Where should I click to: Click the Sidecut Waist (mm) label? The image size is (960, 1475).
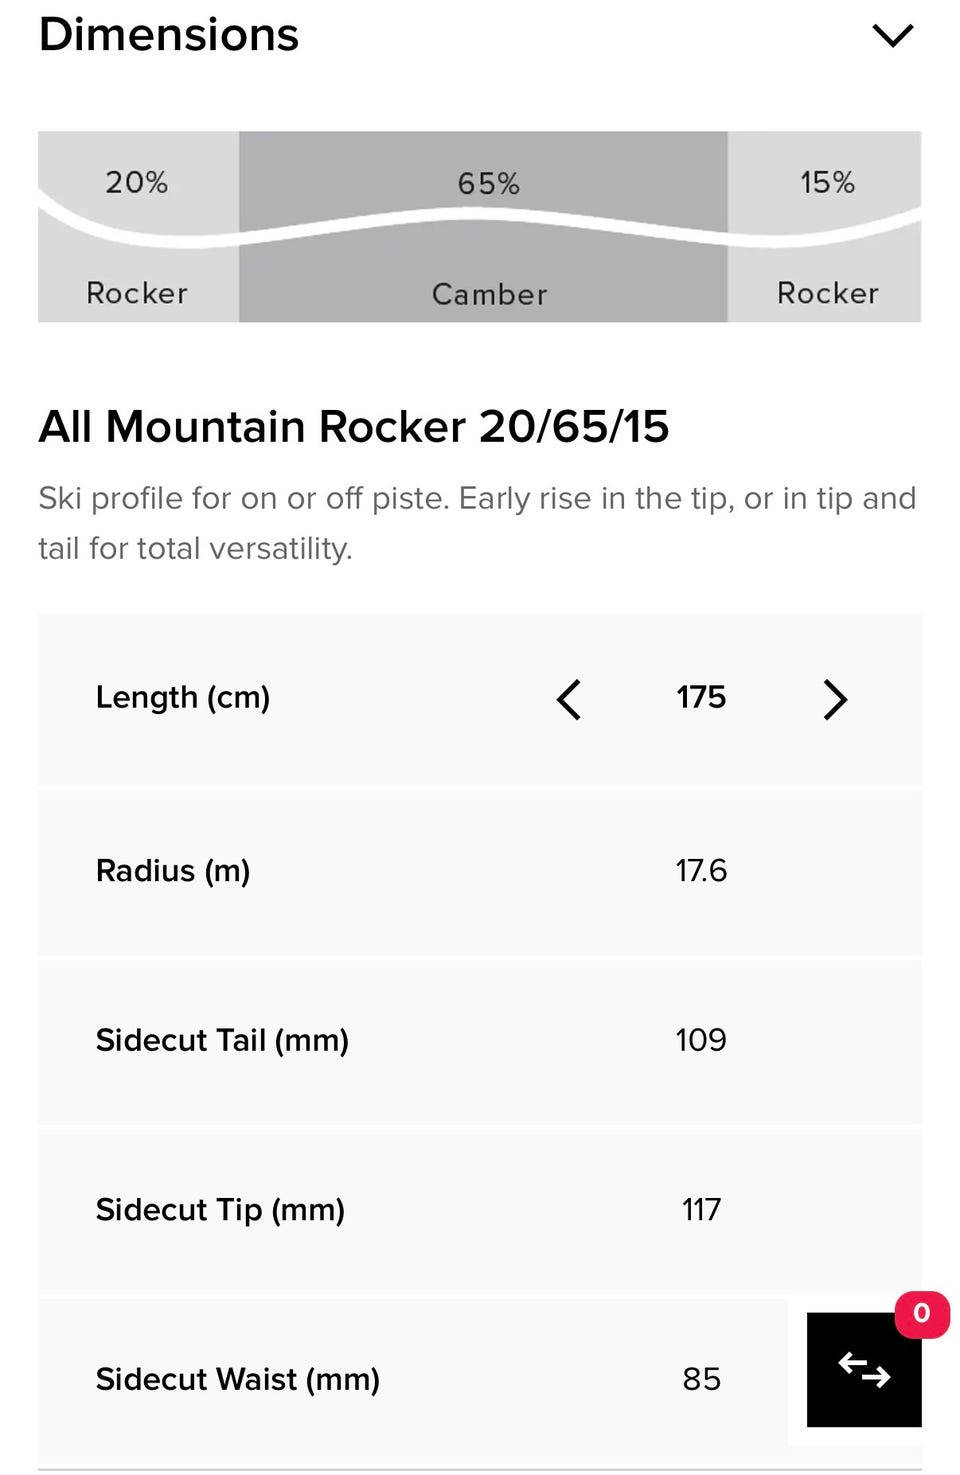238,1380
